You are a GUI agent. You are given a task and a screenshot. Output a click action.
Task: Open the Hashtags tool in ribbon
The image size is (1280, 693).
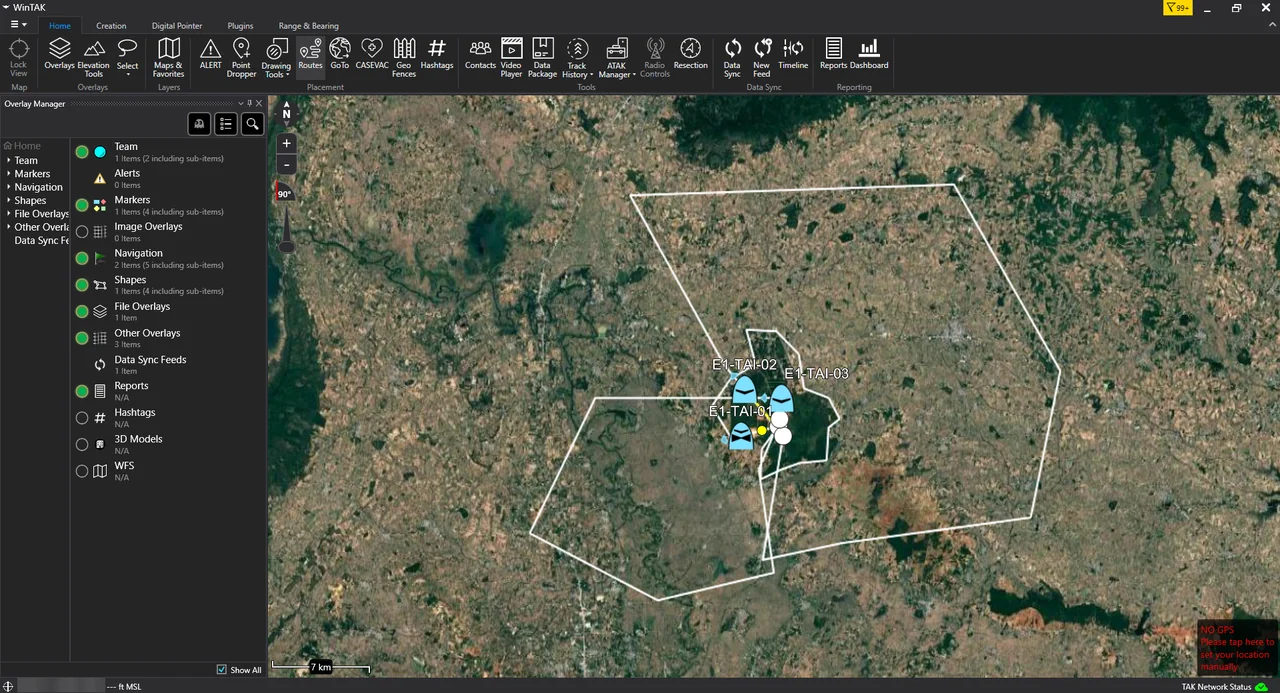coord(437,55)
